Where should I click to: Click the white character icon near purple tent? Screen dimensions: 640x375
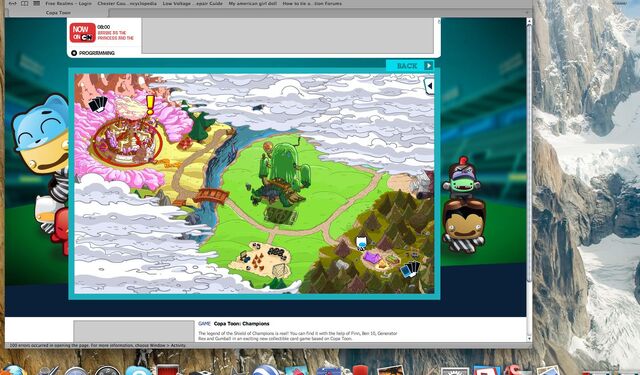tap(361, 243)
